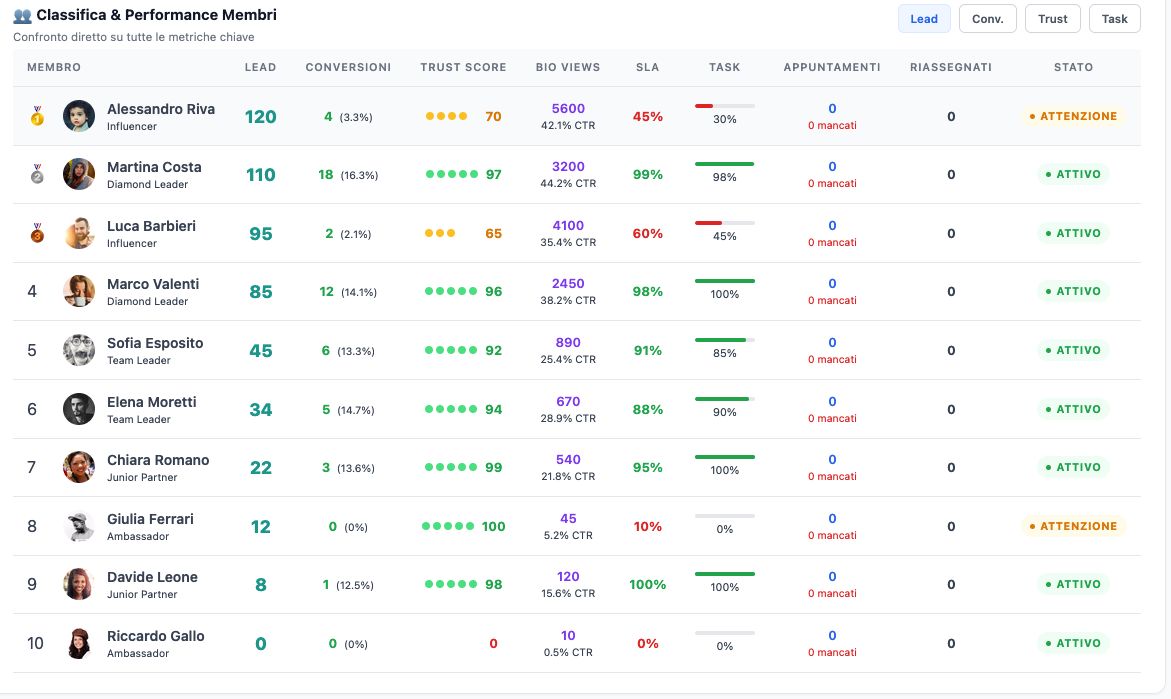Open Chiara Romano's member name
Image resolution: width=1171 pixels, height=699 pixels.
tap(158, 460)
